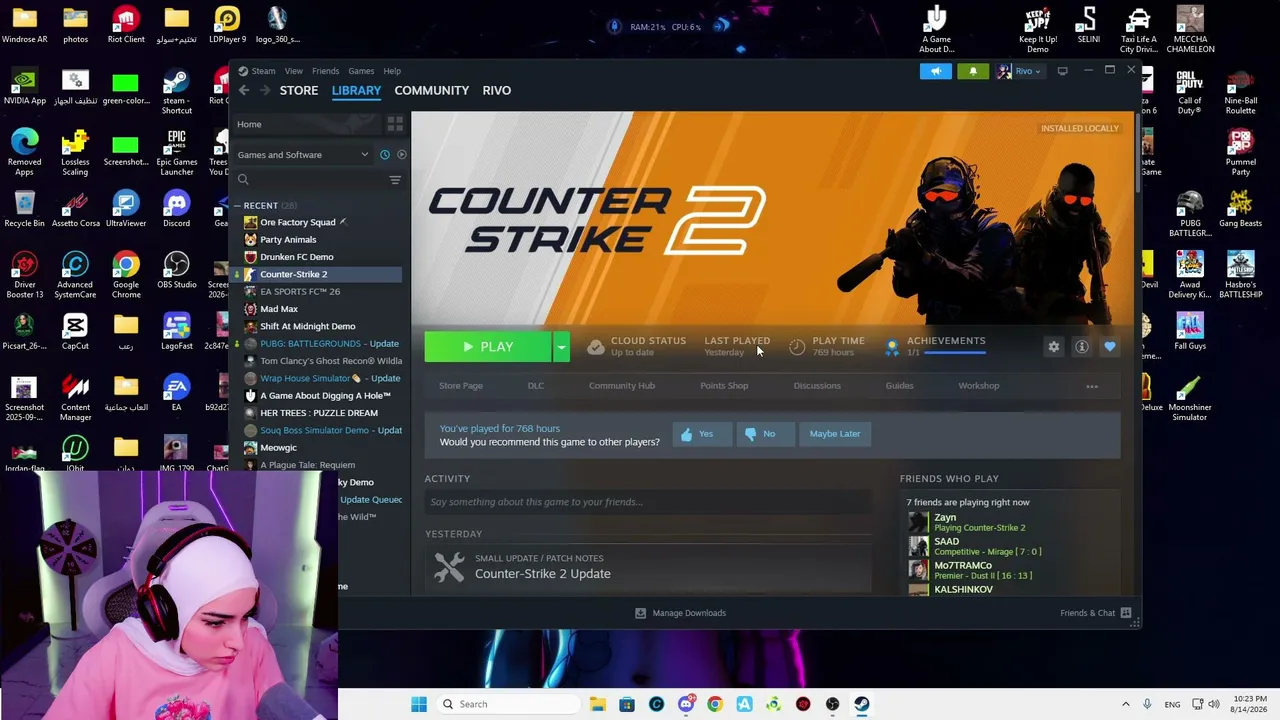Open the Guides link
Viewport: 1280px width, 720px height.
point(899,385)
